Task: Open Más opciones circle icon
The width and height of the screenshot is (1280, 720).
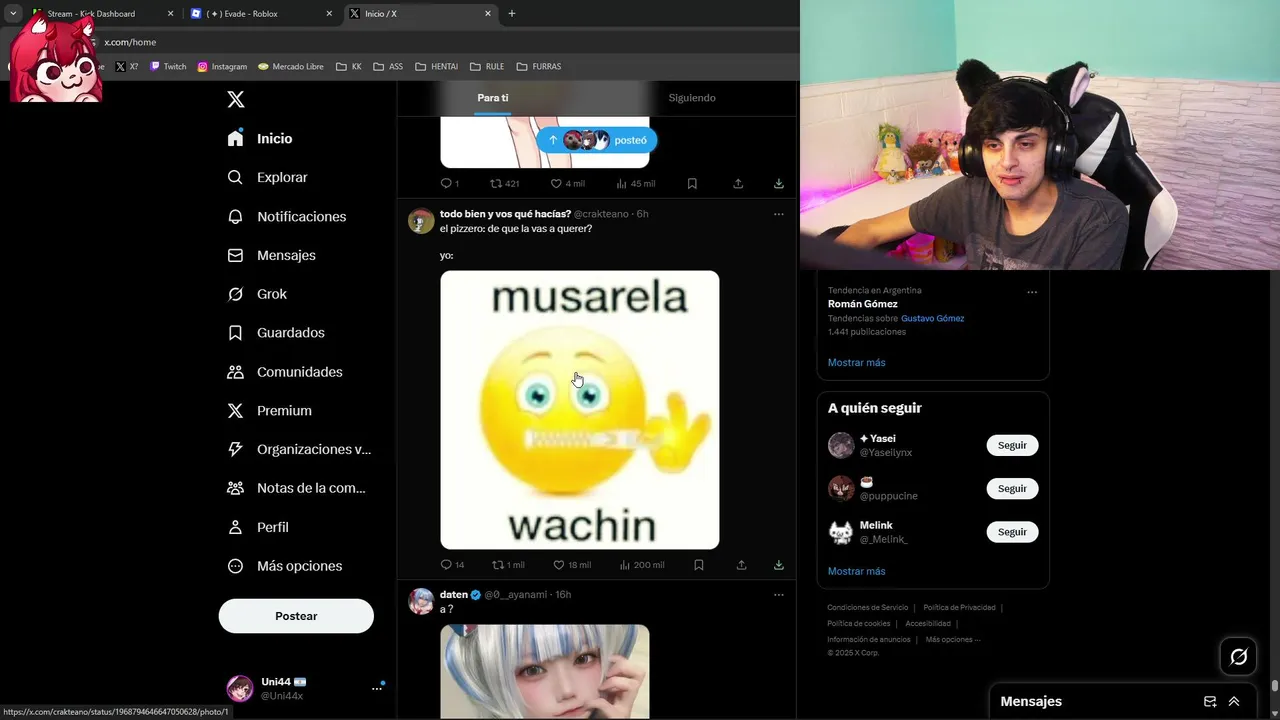Action: pyautogui.click(x=235, y=566)
